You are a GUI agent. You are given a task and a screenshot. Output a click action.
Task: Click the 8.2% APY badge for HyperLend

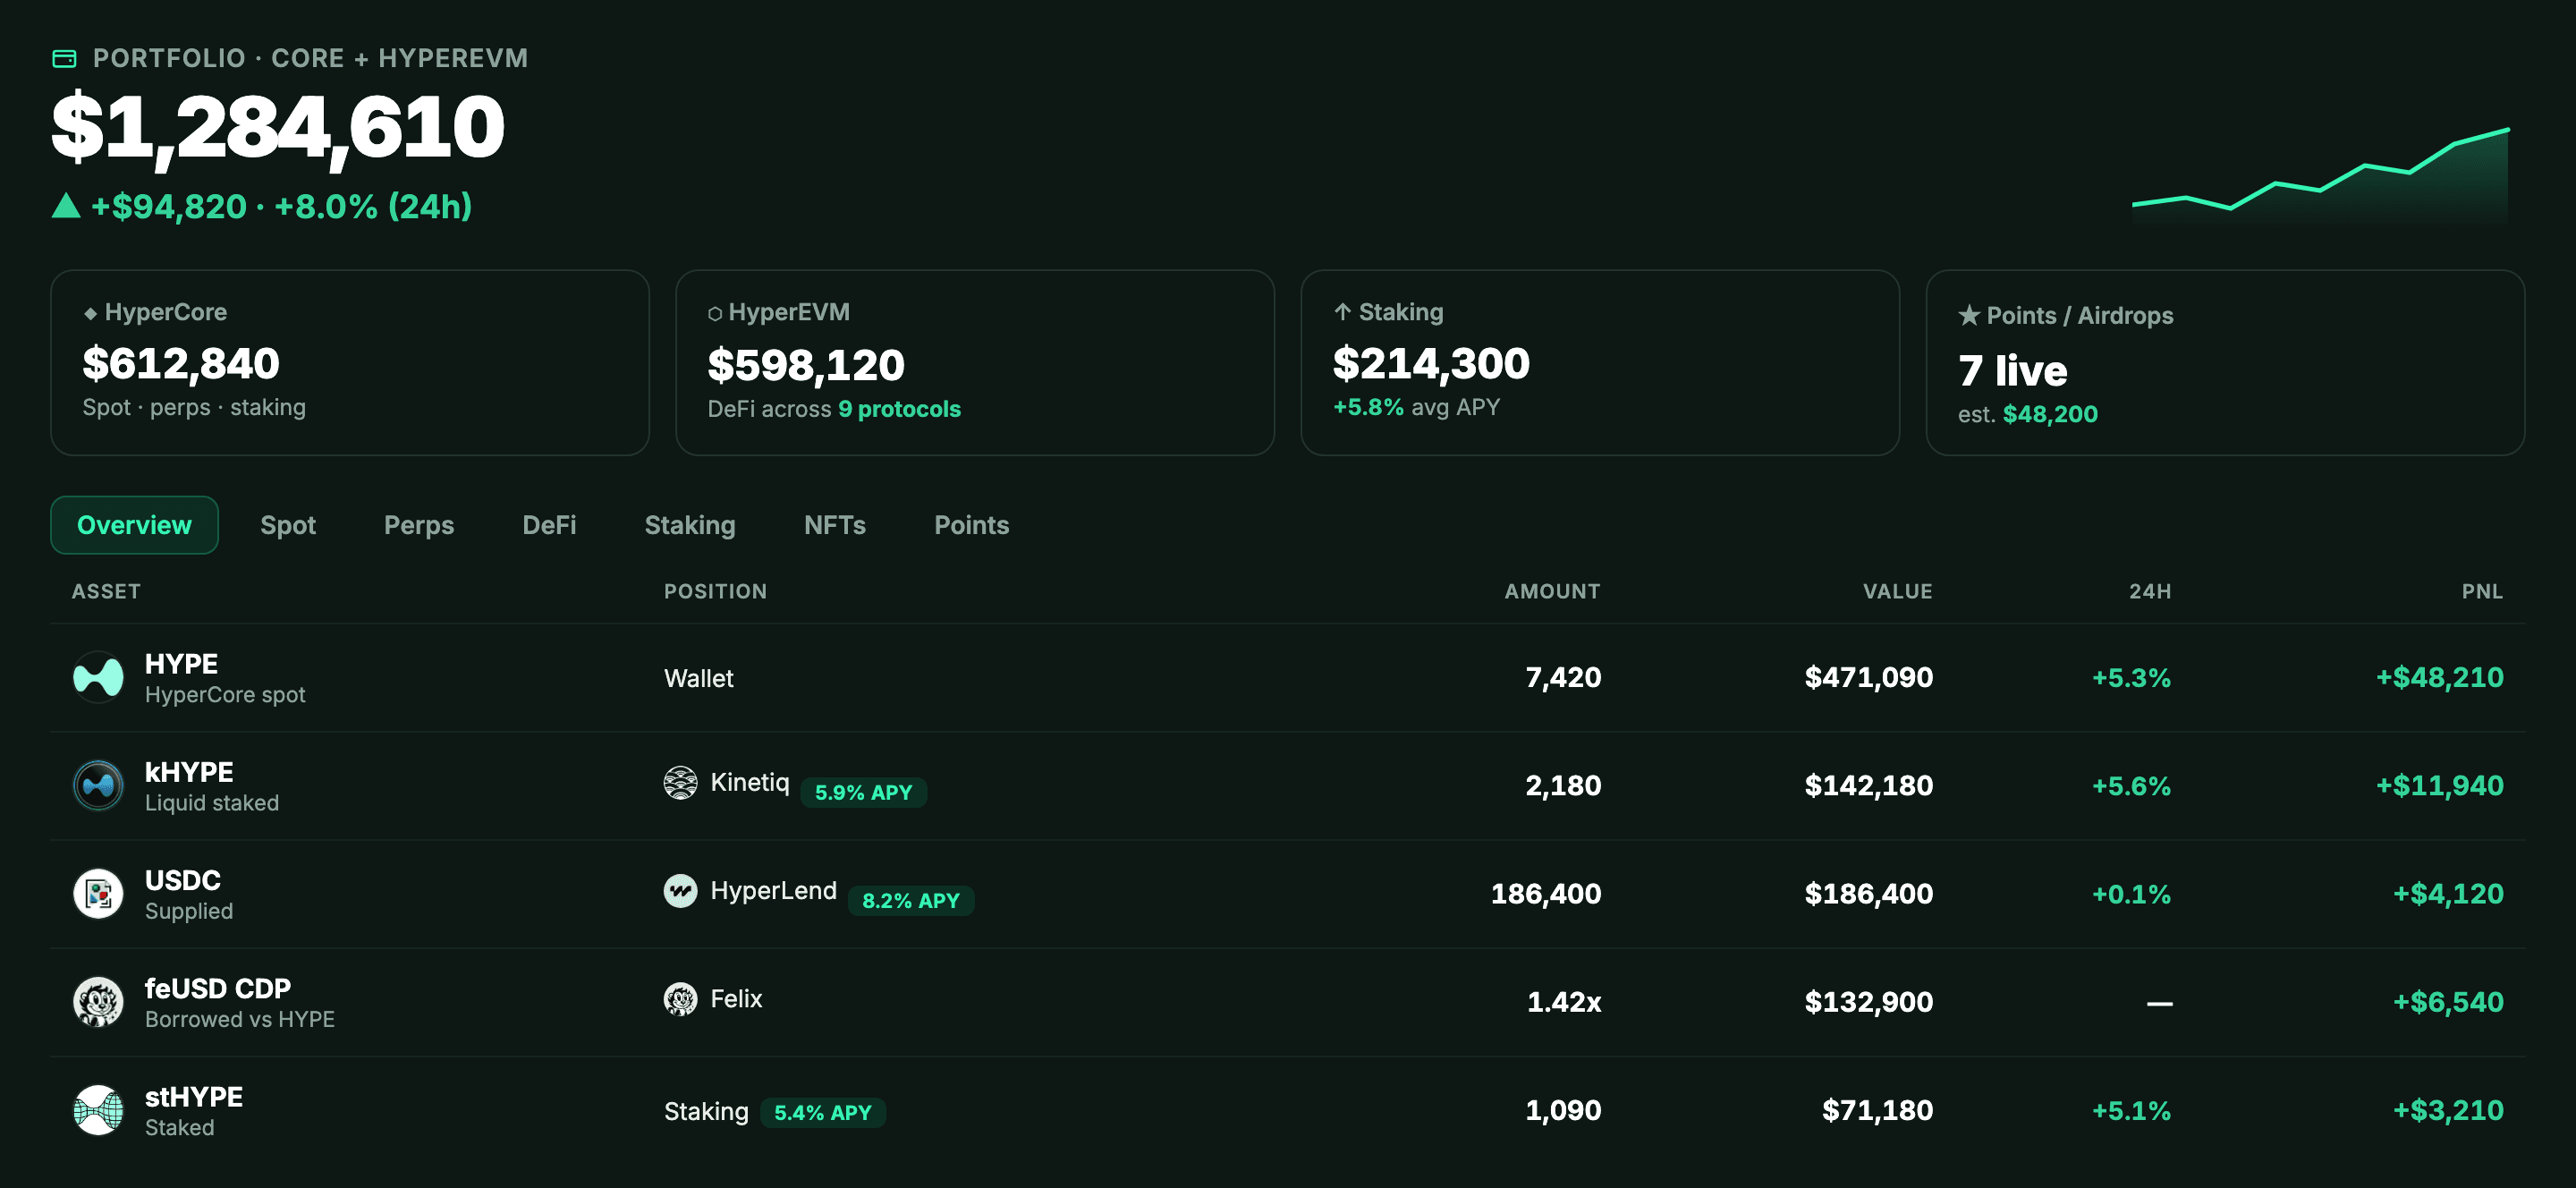pyautogui.click(x=911, y=900)
